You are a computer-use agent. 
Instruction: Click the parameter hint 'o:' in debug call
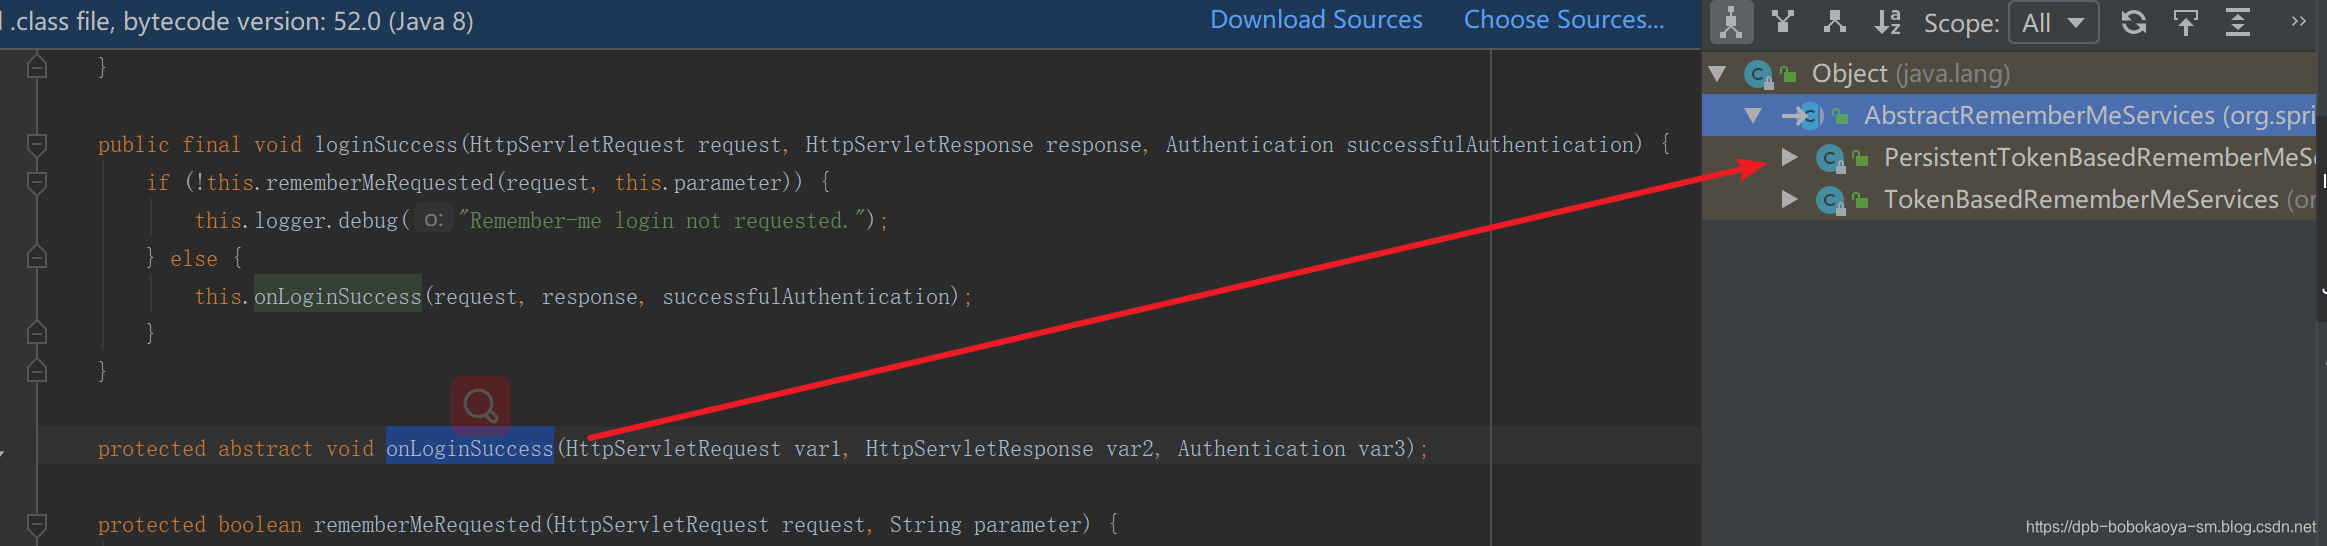432,220
